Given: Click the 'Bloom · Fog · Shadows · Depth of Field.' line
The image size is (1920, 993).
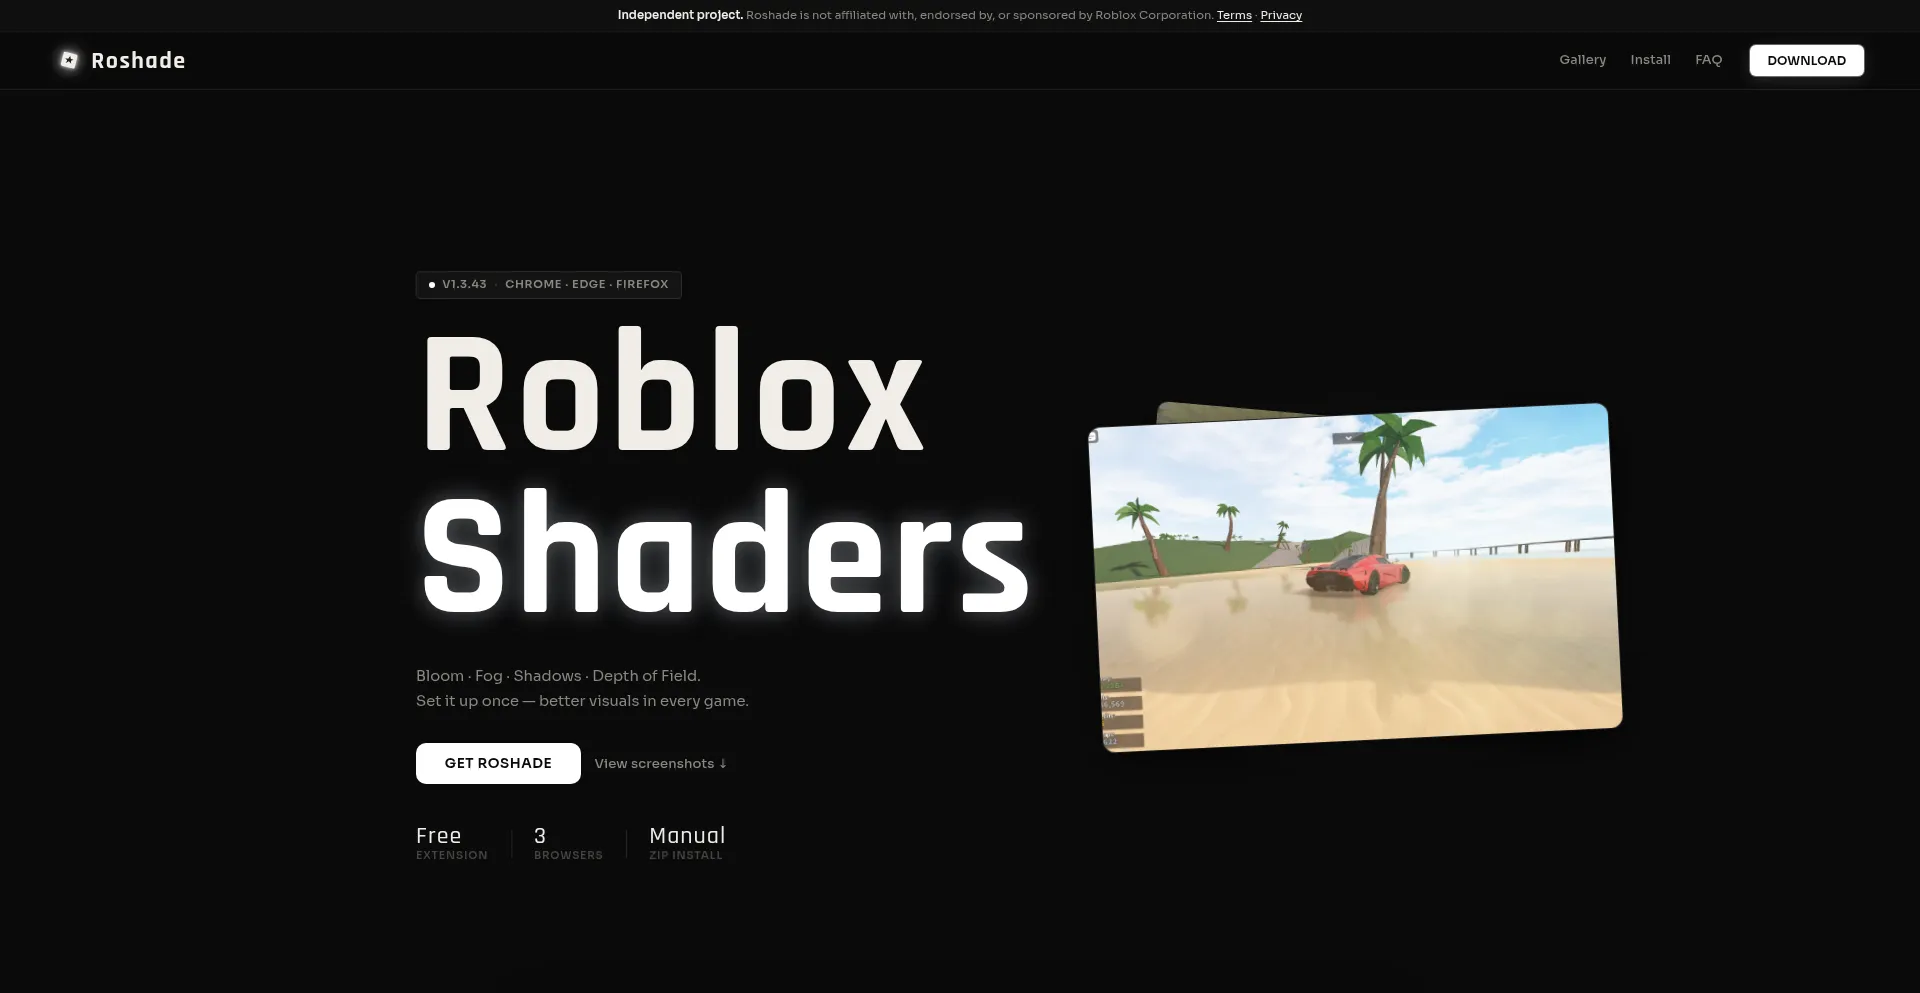Looking at the screenshot, I should (x=558, y=676).
